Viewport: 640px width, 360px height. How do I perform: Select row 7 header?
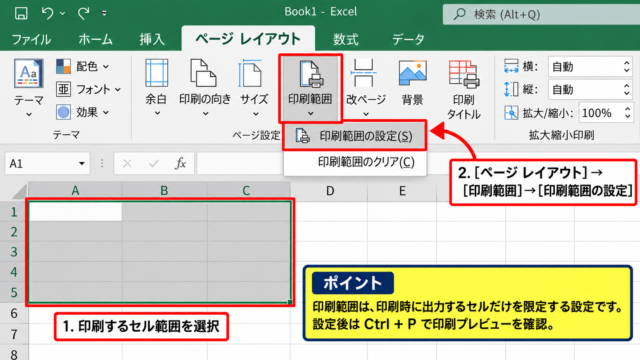click(14, 334)
